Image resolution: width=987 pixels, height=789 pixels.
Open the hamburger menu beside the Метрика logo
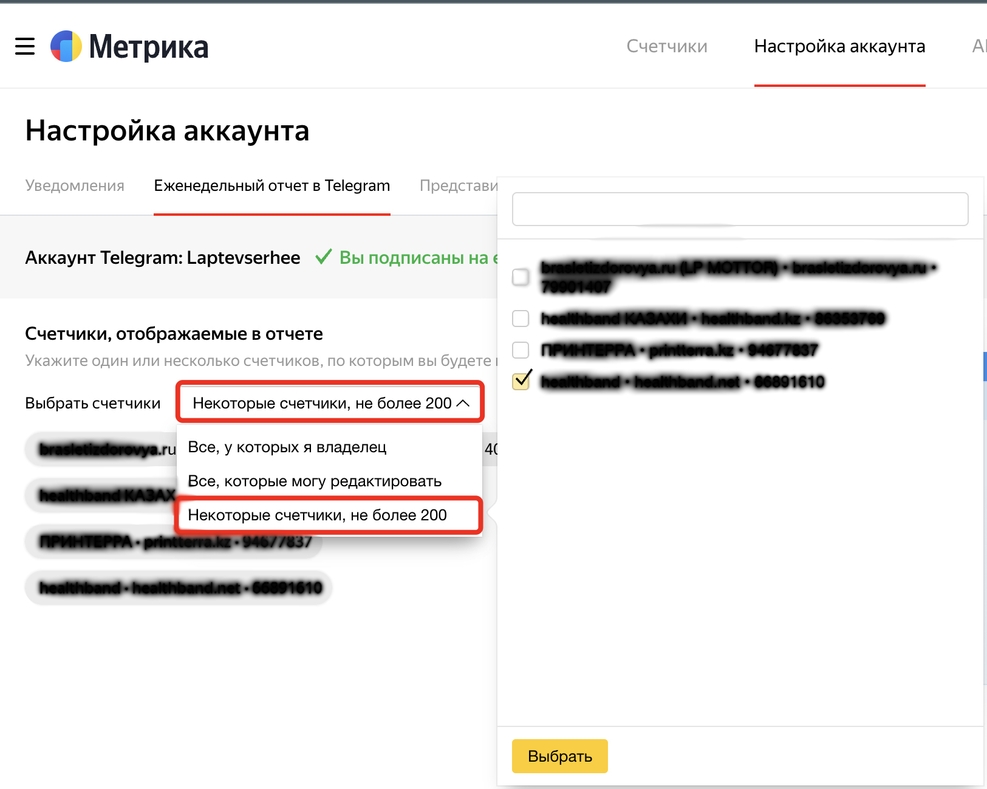coord(25,46)
